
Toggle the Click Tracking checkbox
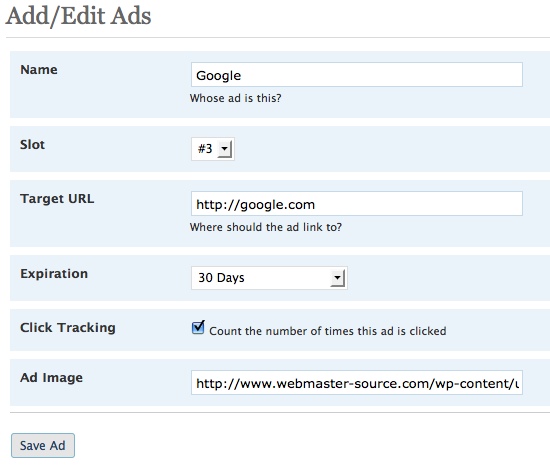click(198, 328)
